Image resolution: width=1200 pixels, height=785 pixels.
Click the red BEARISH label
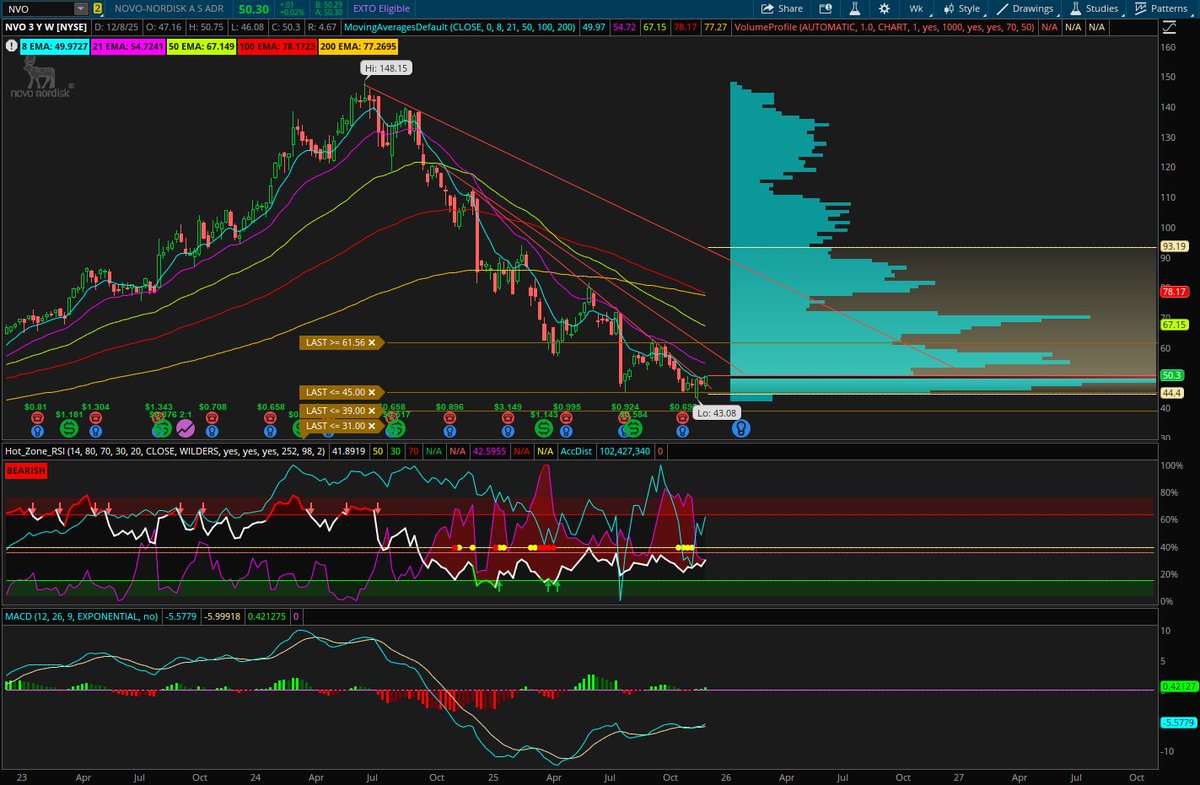click(26, 470)
